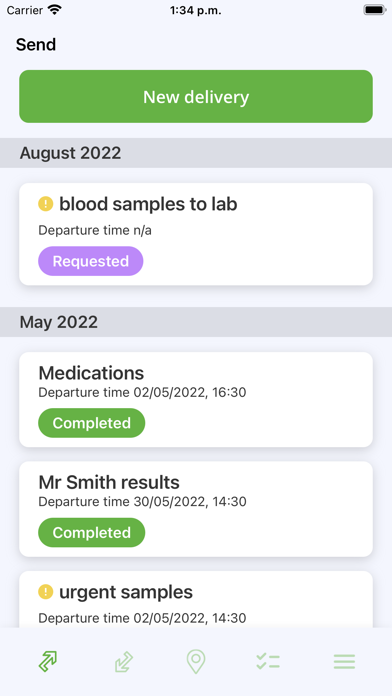Tap Completed badge on Medications delivery
392x696 pixels.
pyautogui.click(x=91, y=423)
